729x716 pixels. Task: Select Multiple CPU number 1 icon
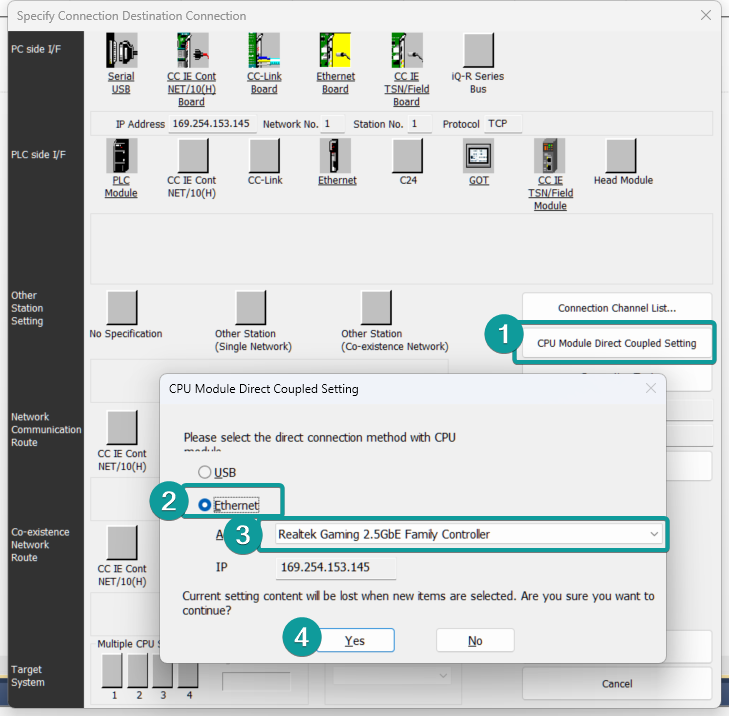(112, 671)
